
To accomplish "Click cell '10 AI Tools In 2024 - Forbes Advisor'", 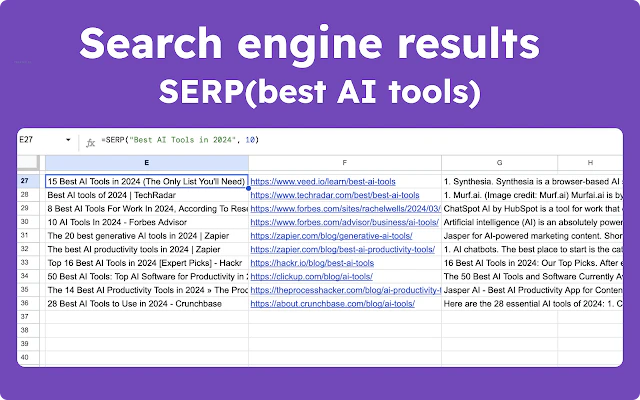I will click(x=147, y=222).
